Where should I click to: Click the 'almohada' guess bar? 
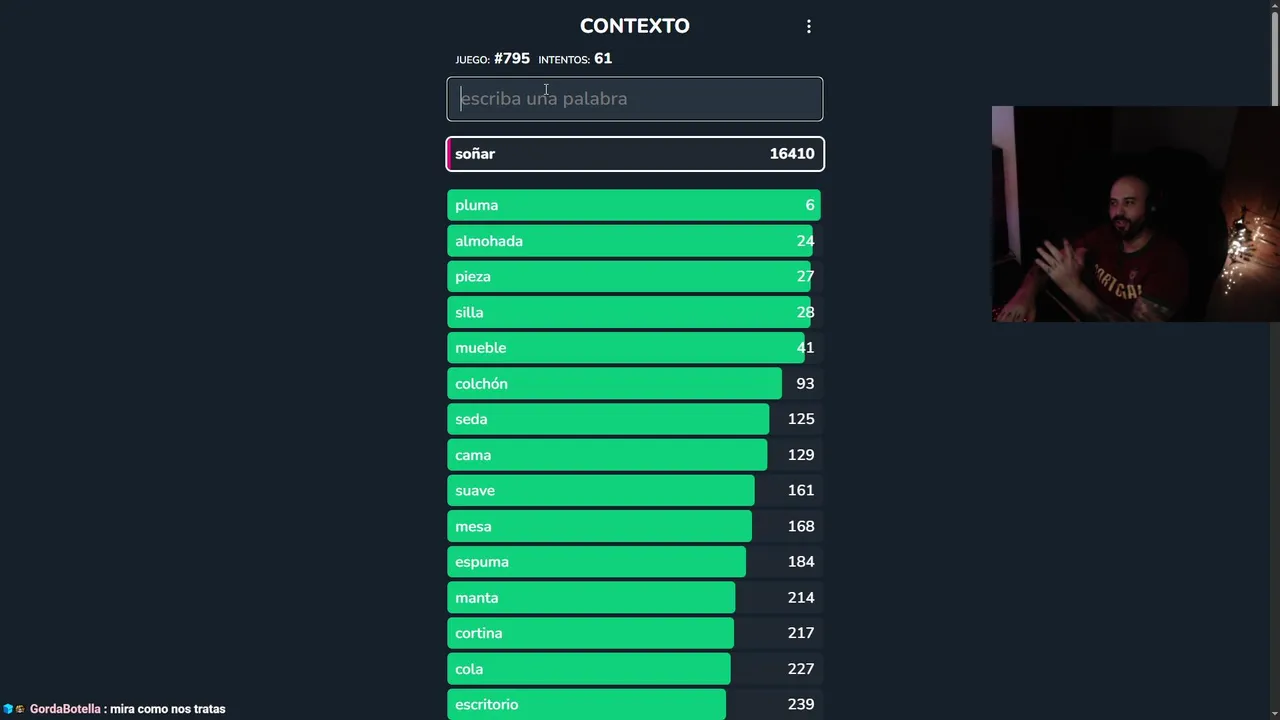pyautogui.click(x=634, y=241)
